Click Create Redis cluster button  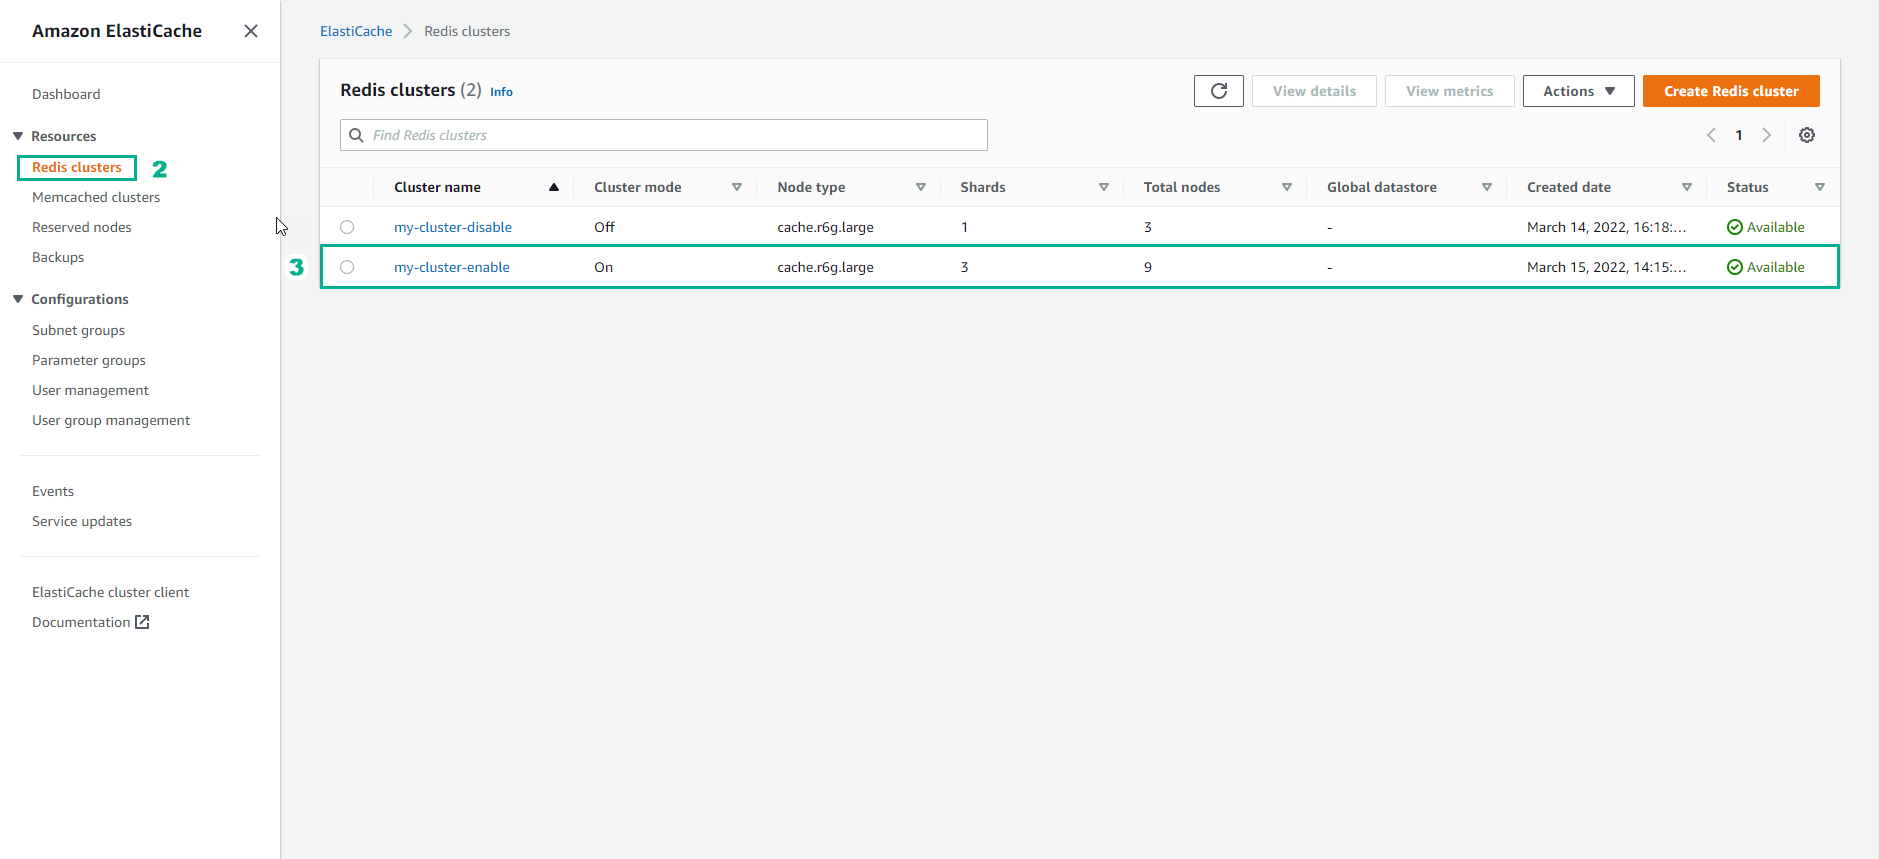pos(1731,91)
